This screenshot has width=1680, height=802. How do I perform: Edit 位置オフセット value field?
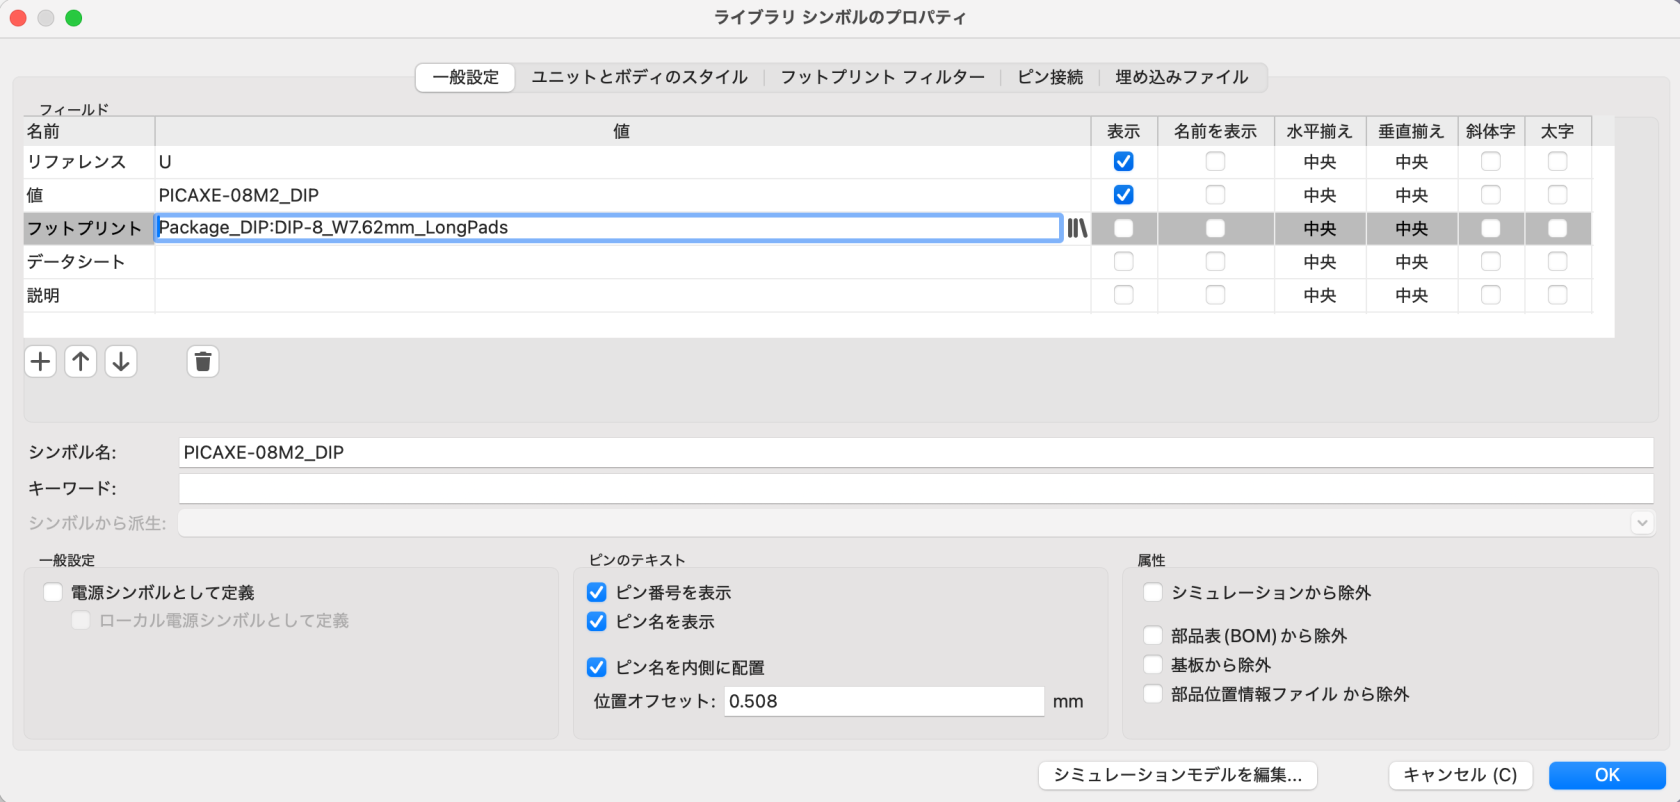click(884, 701)
